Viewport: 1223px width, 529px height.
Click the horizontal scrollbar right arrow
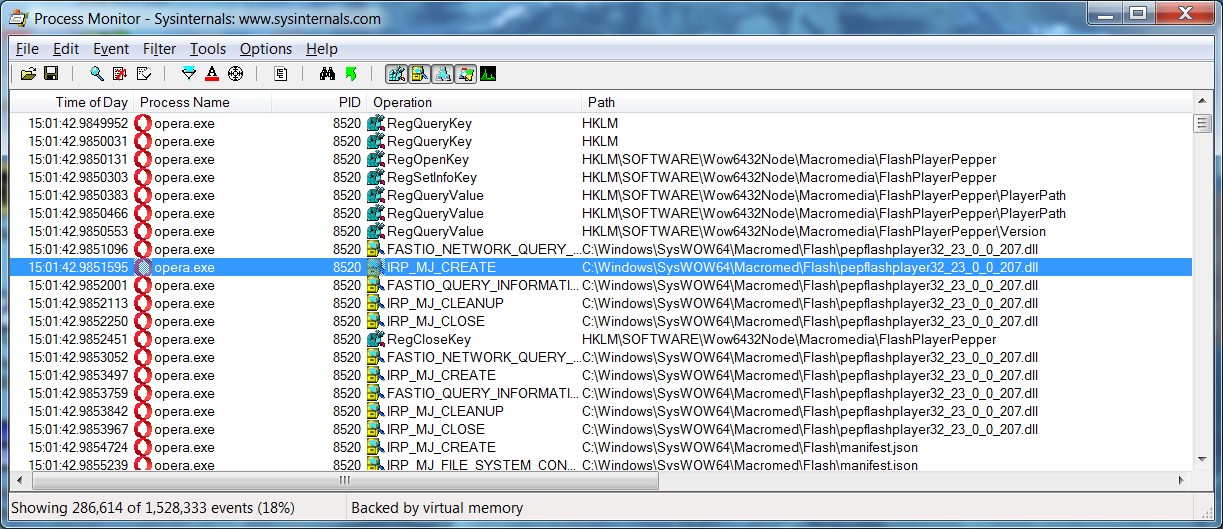[1182, 481]
